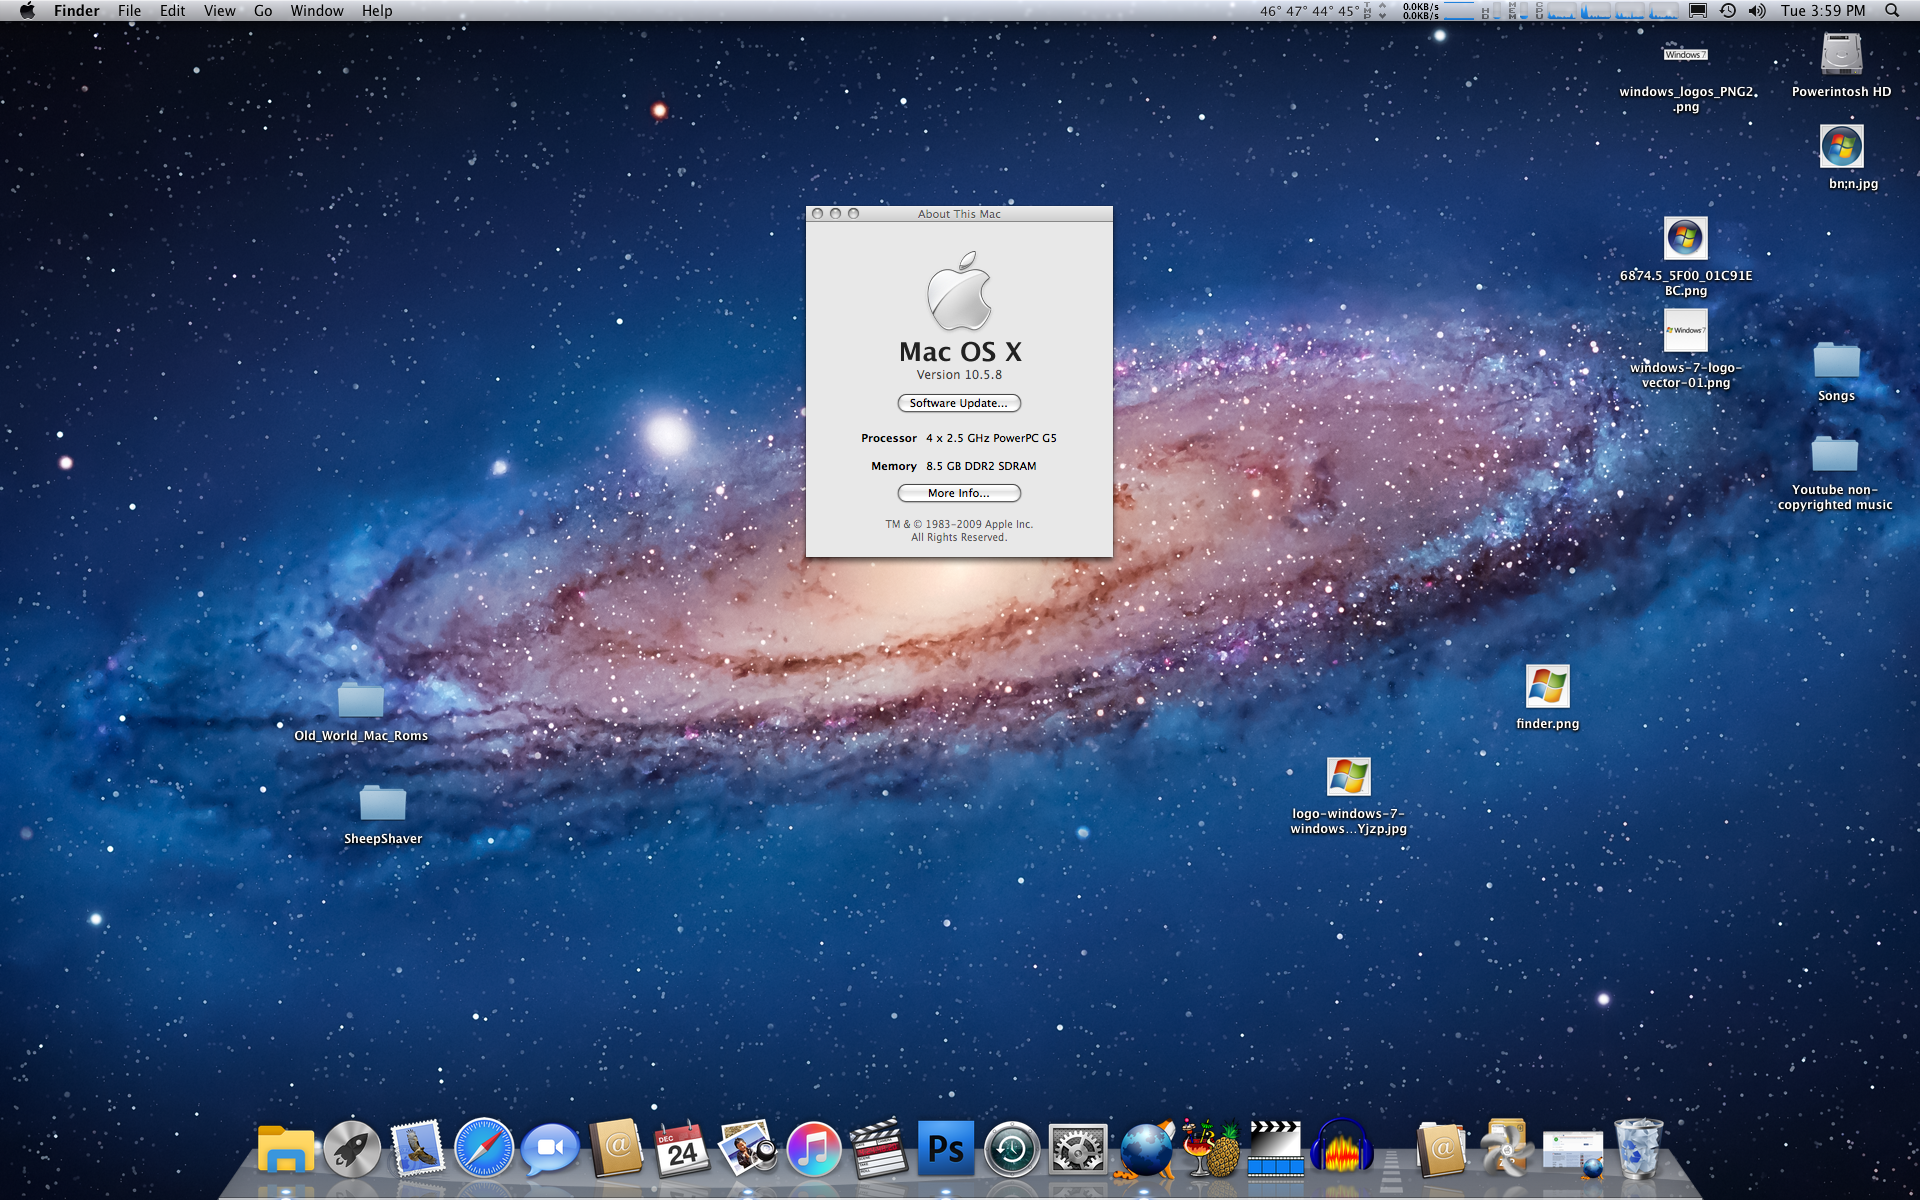
Task: Open the web page document stack in Dock
Action: pos(1573,1153)
